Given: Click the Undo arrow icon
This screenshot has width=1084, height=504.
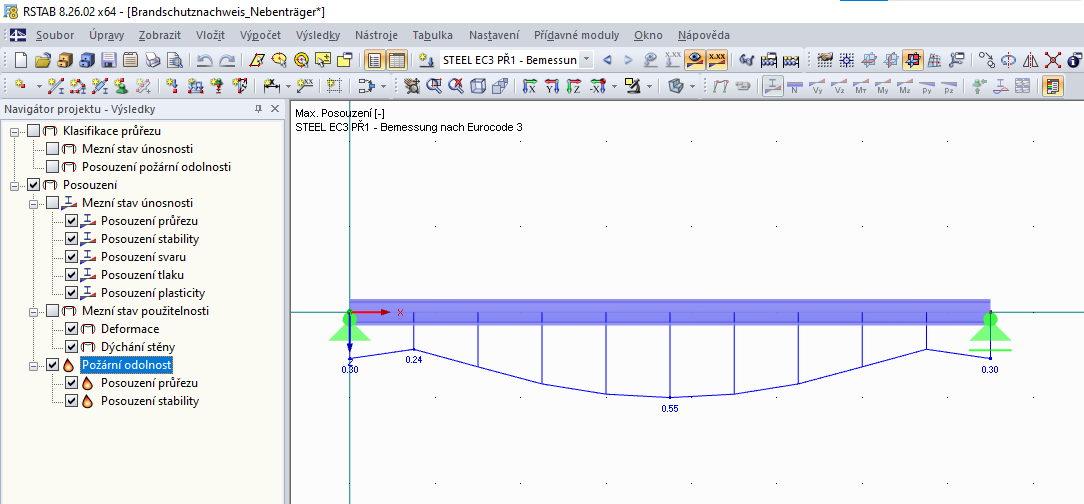Looking at the screenshot, I should pos(205,60).
